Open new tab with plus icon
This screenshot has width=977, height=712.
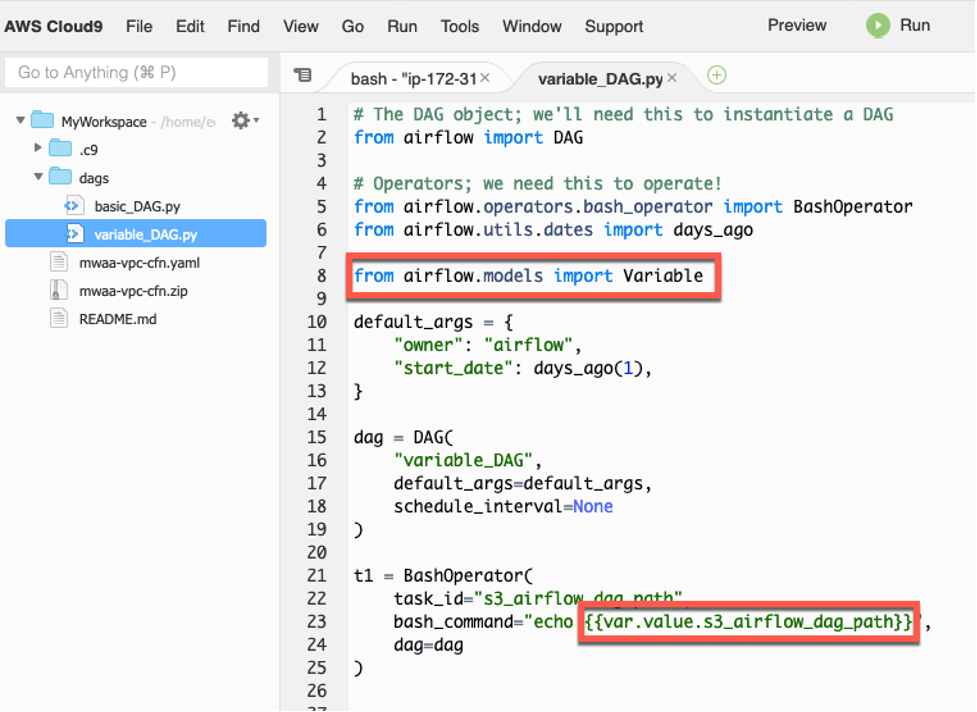(716, 75)
